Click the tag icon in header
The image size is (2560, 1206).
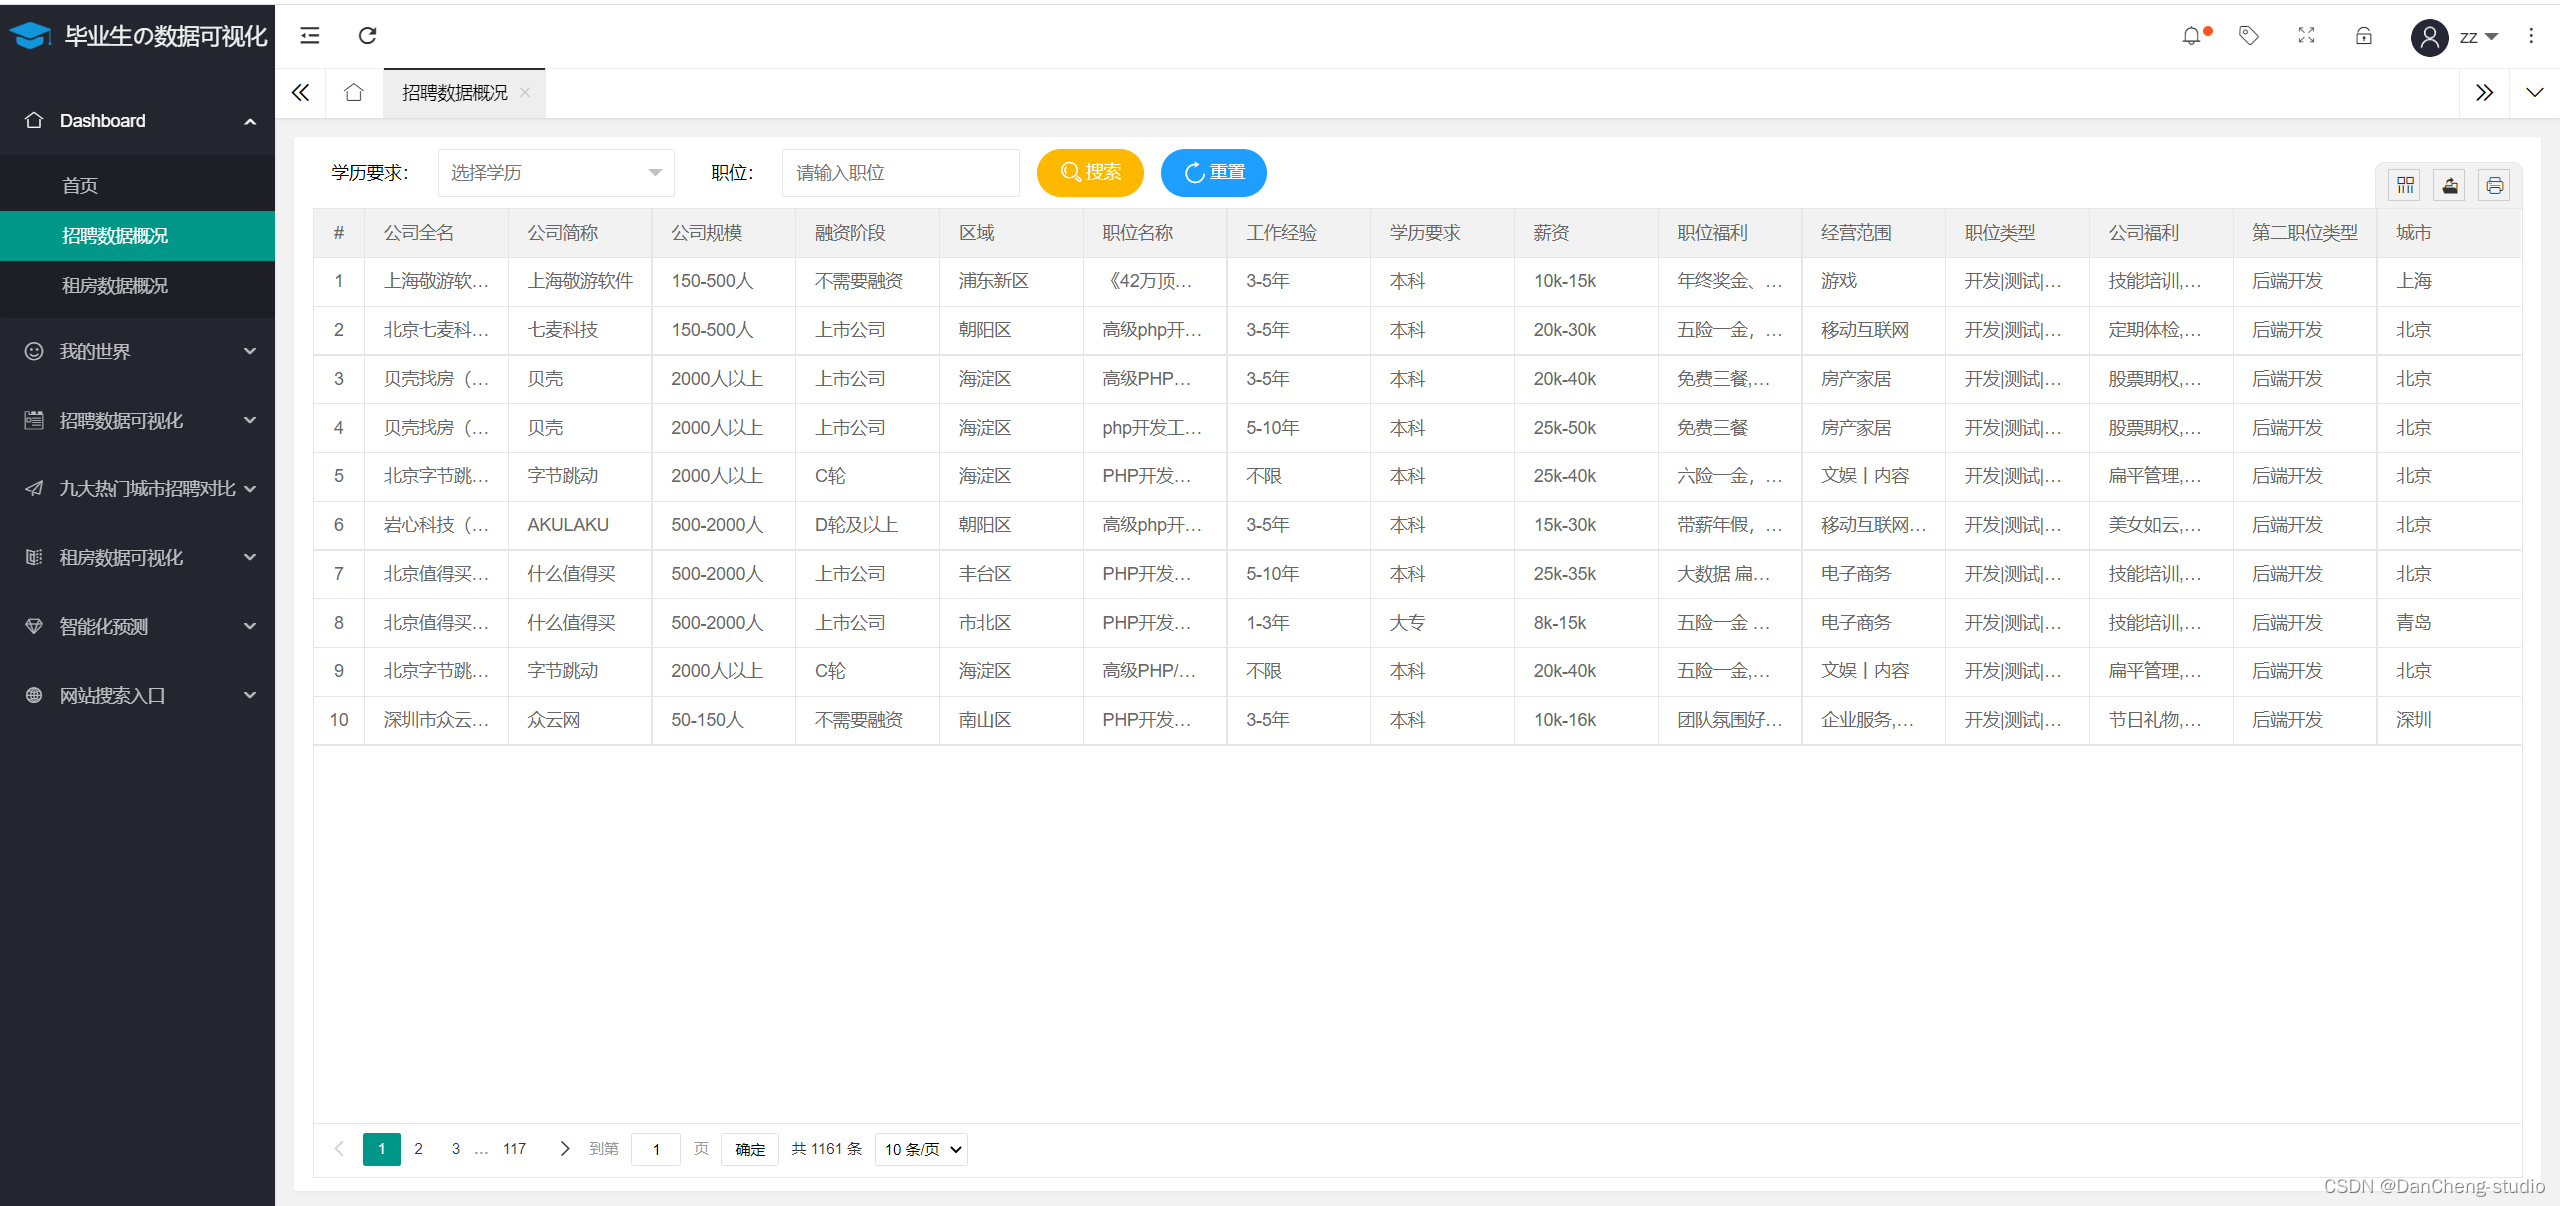coord(2248,36)
